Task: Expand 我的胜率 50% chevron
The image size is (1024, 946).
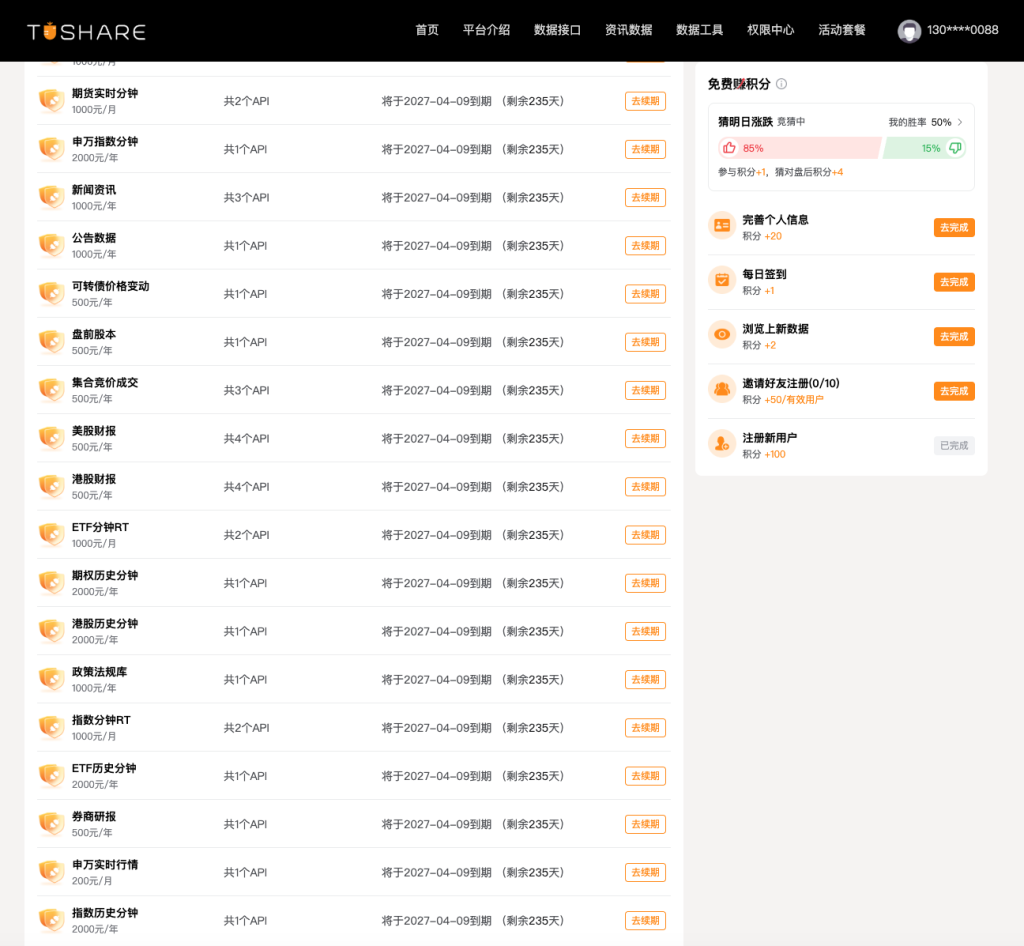Action: [x=959, y=122]
